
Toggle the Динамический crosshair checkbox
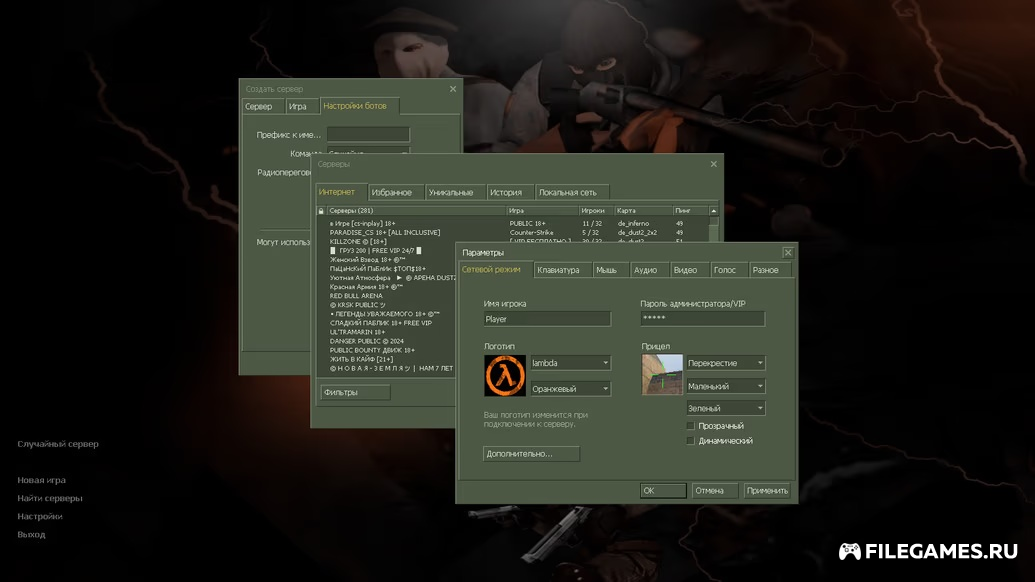pos(690,441)
